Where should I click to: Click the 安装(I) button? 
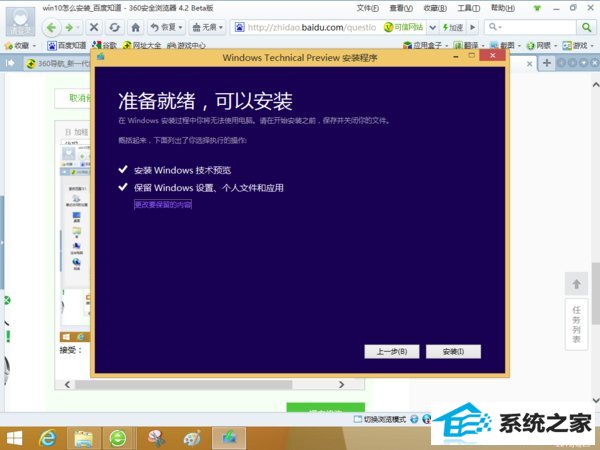[453, 351]
